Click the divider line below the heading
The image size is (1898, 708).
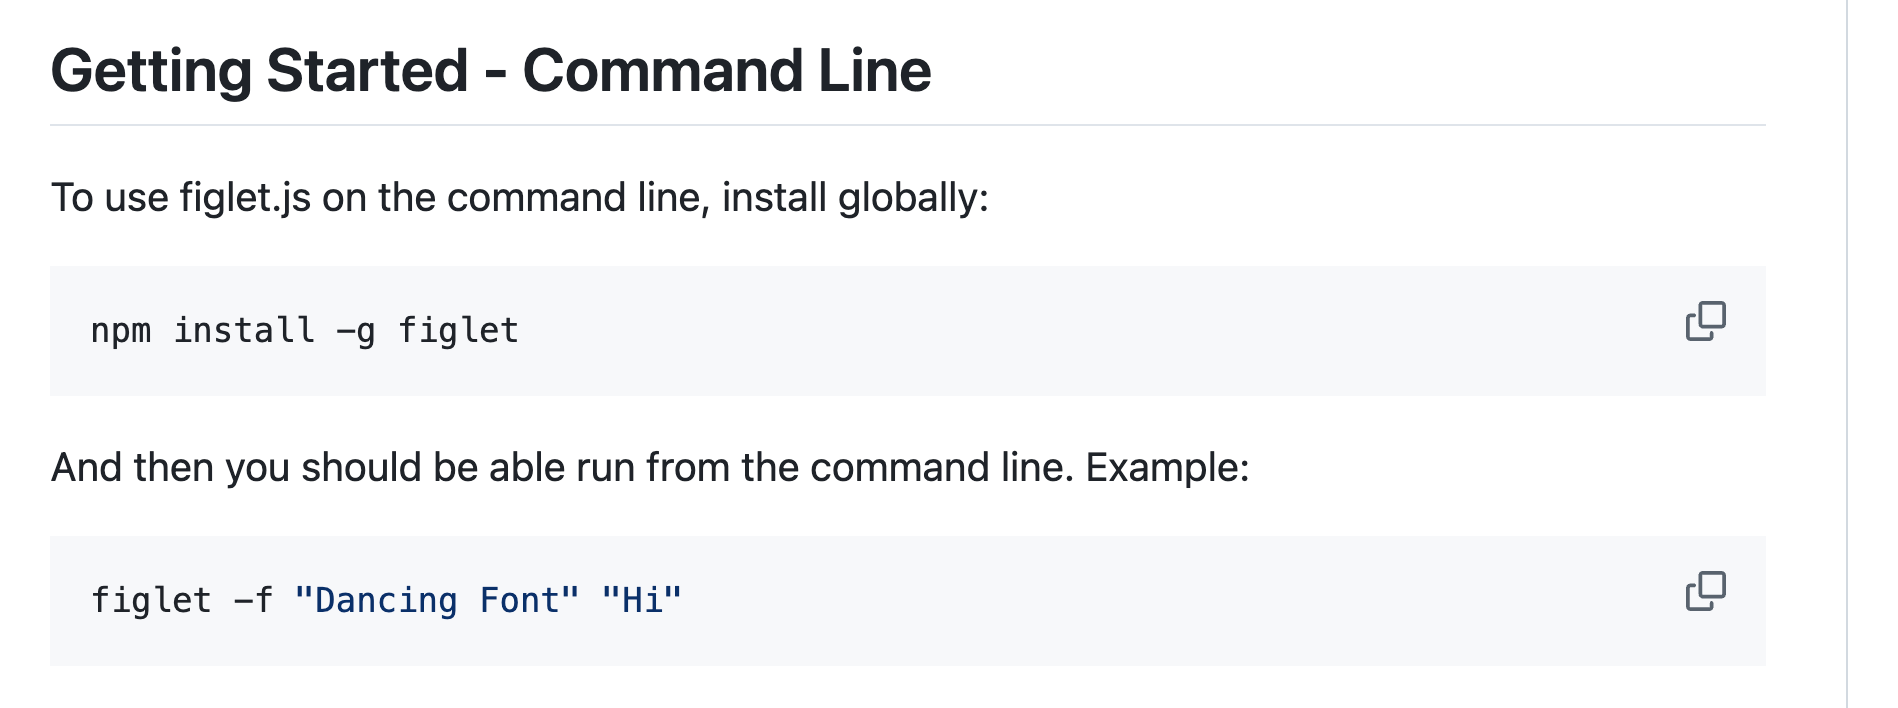coord(900,123)
